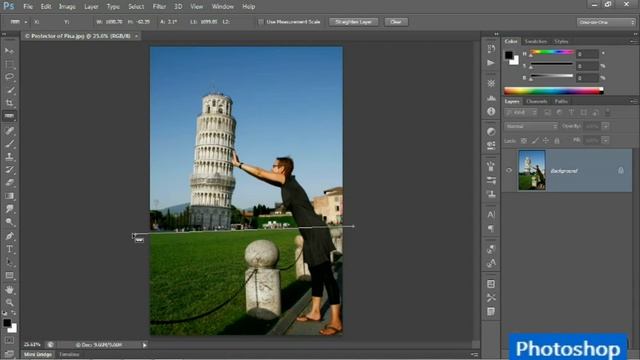
Task: Open the Info panel icon
Action: [491, 111]
